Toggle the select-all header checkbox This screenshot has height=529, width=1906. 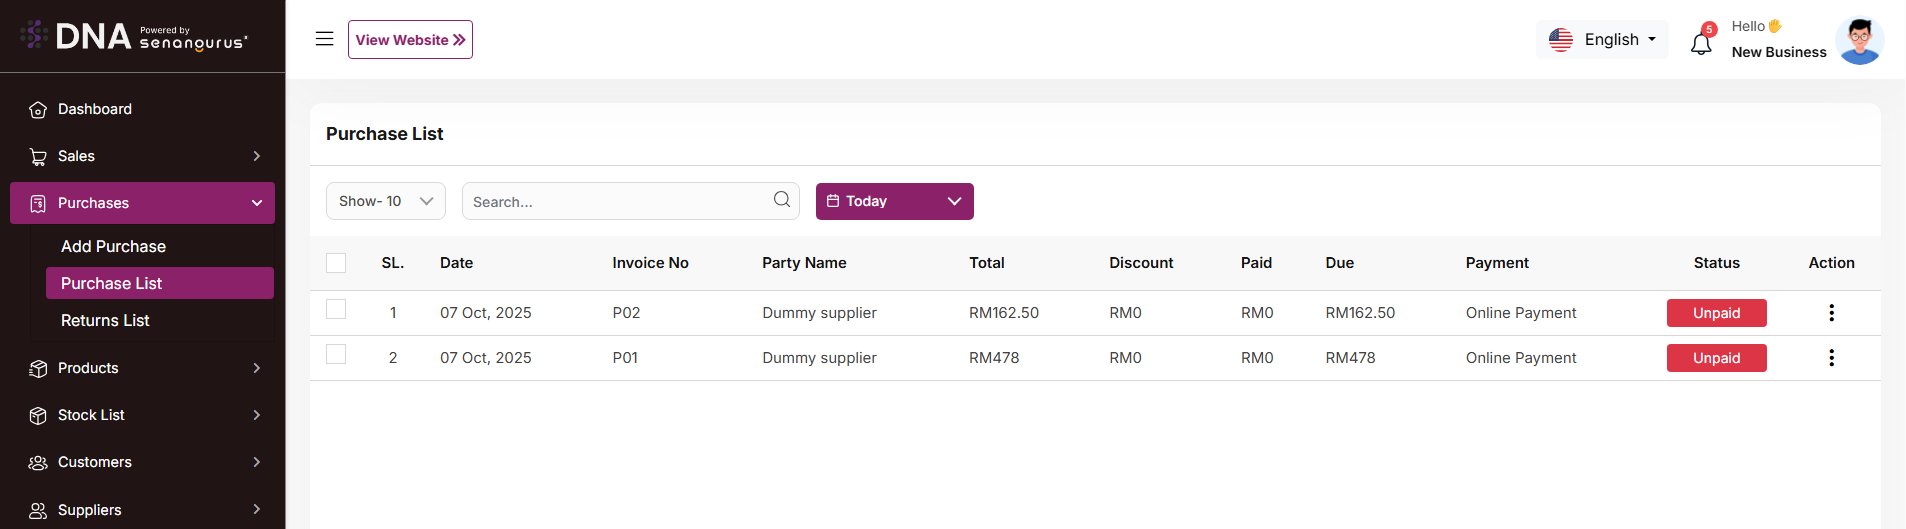[x=336, y=263]
